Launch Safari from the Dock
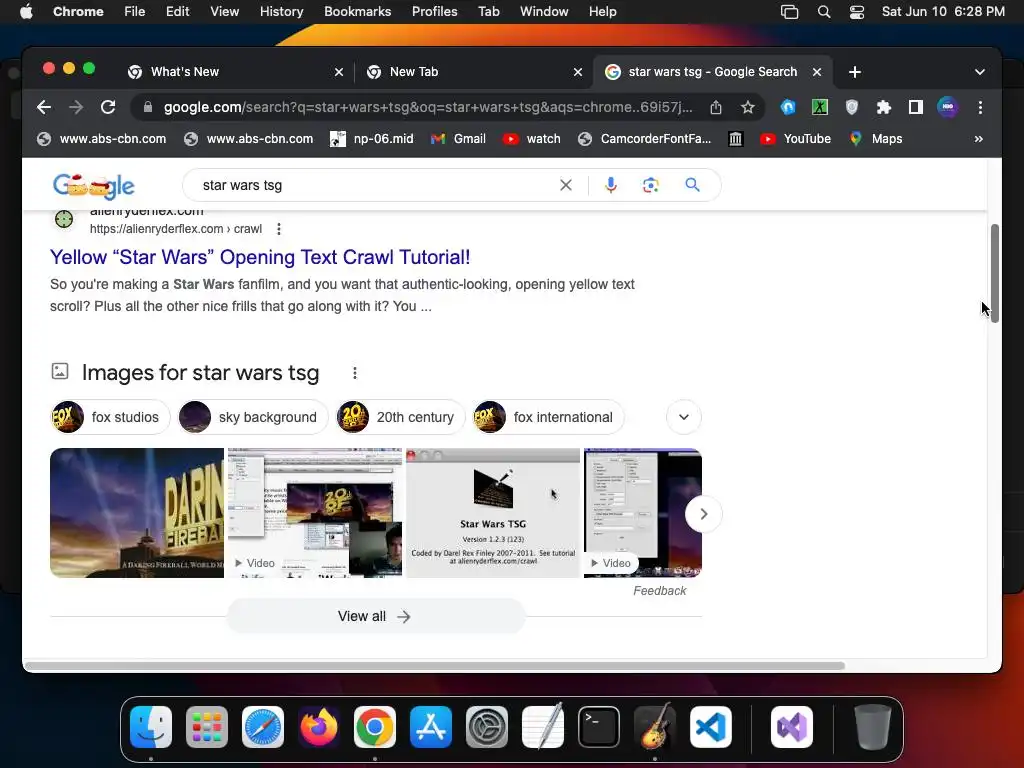This screenshot has height=768, width=1024. pyautogui.click(x=263, y=727)
